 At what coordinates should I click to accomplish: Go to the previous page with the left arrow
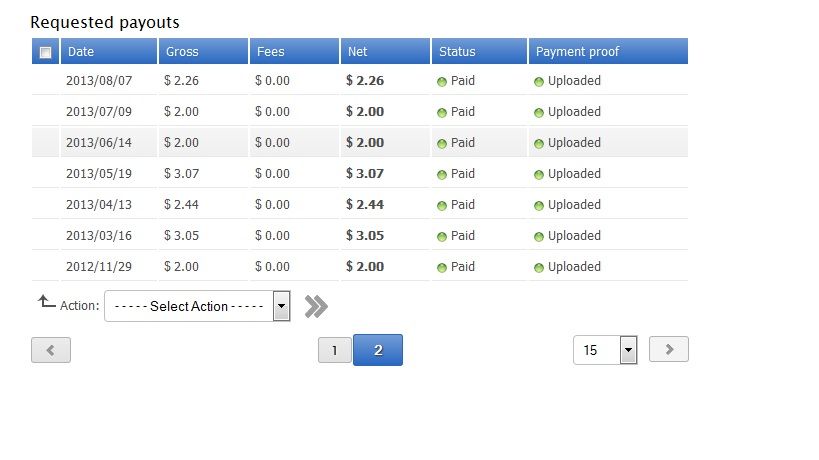pyautogui.click(x=51, y=350)
